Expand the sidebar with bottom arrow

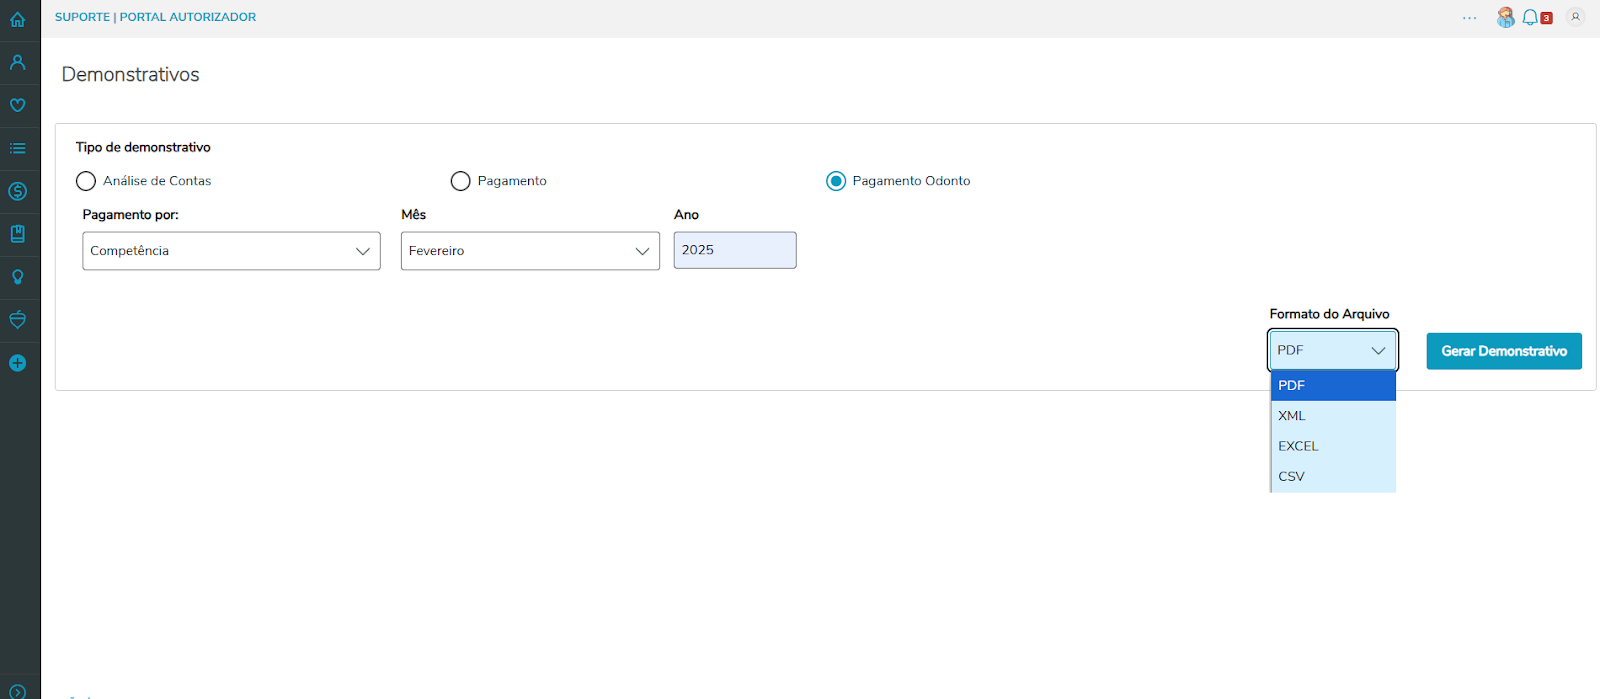(x=17, y=691)
